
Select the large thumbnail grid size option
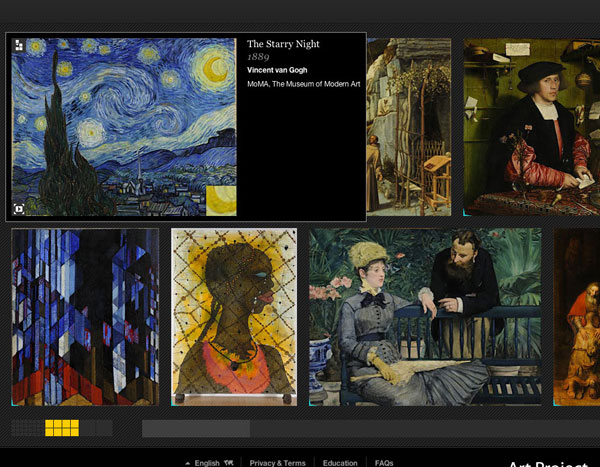pos(96,428)
